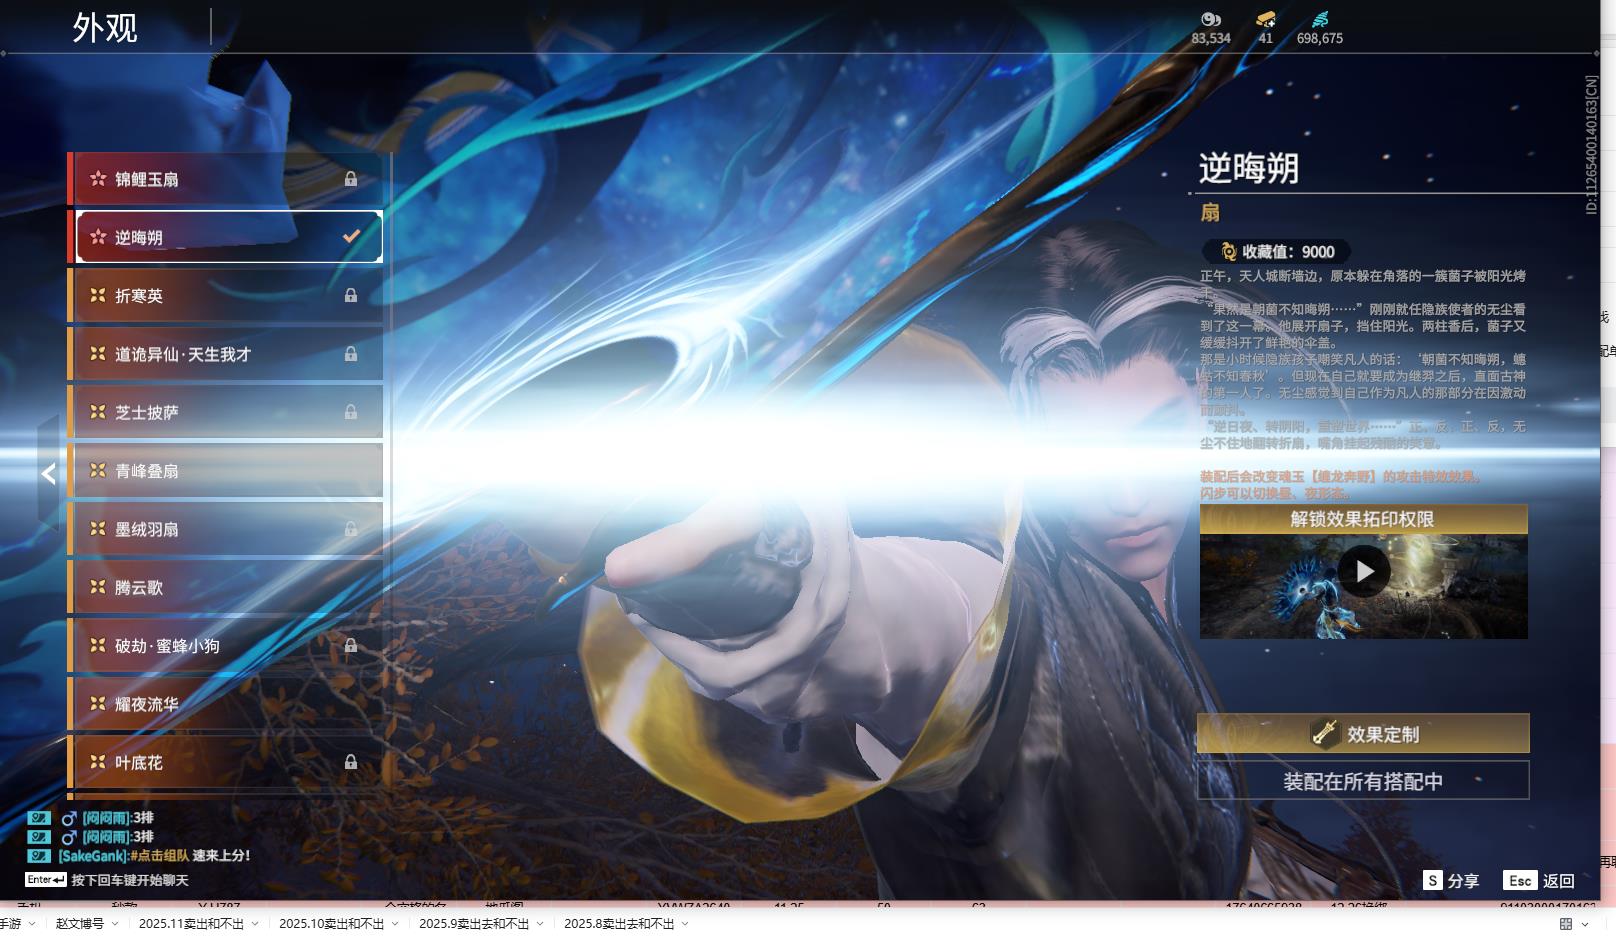Click the lock icon on 锦鲤玉扇
This screenshot has height=939, width=1616.
(x=351, y=179)
